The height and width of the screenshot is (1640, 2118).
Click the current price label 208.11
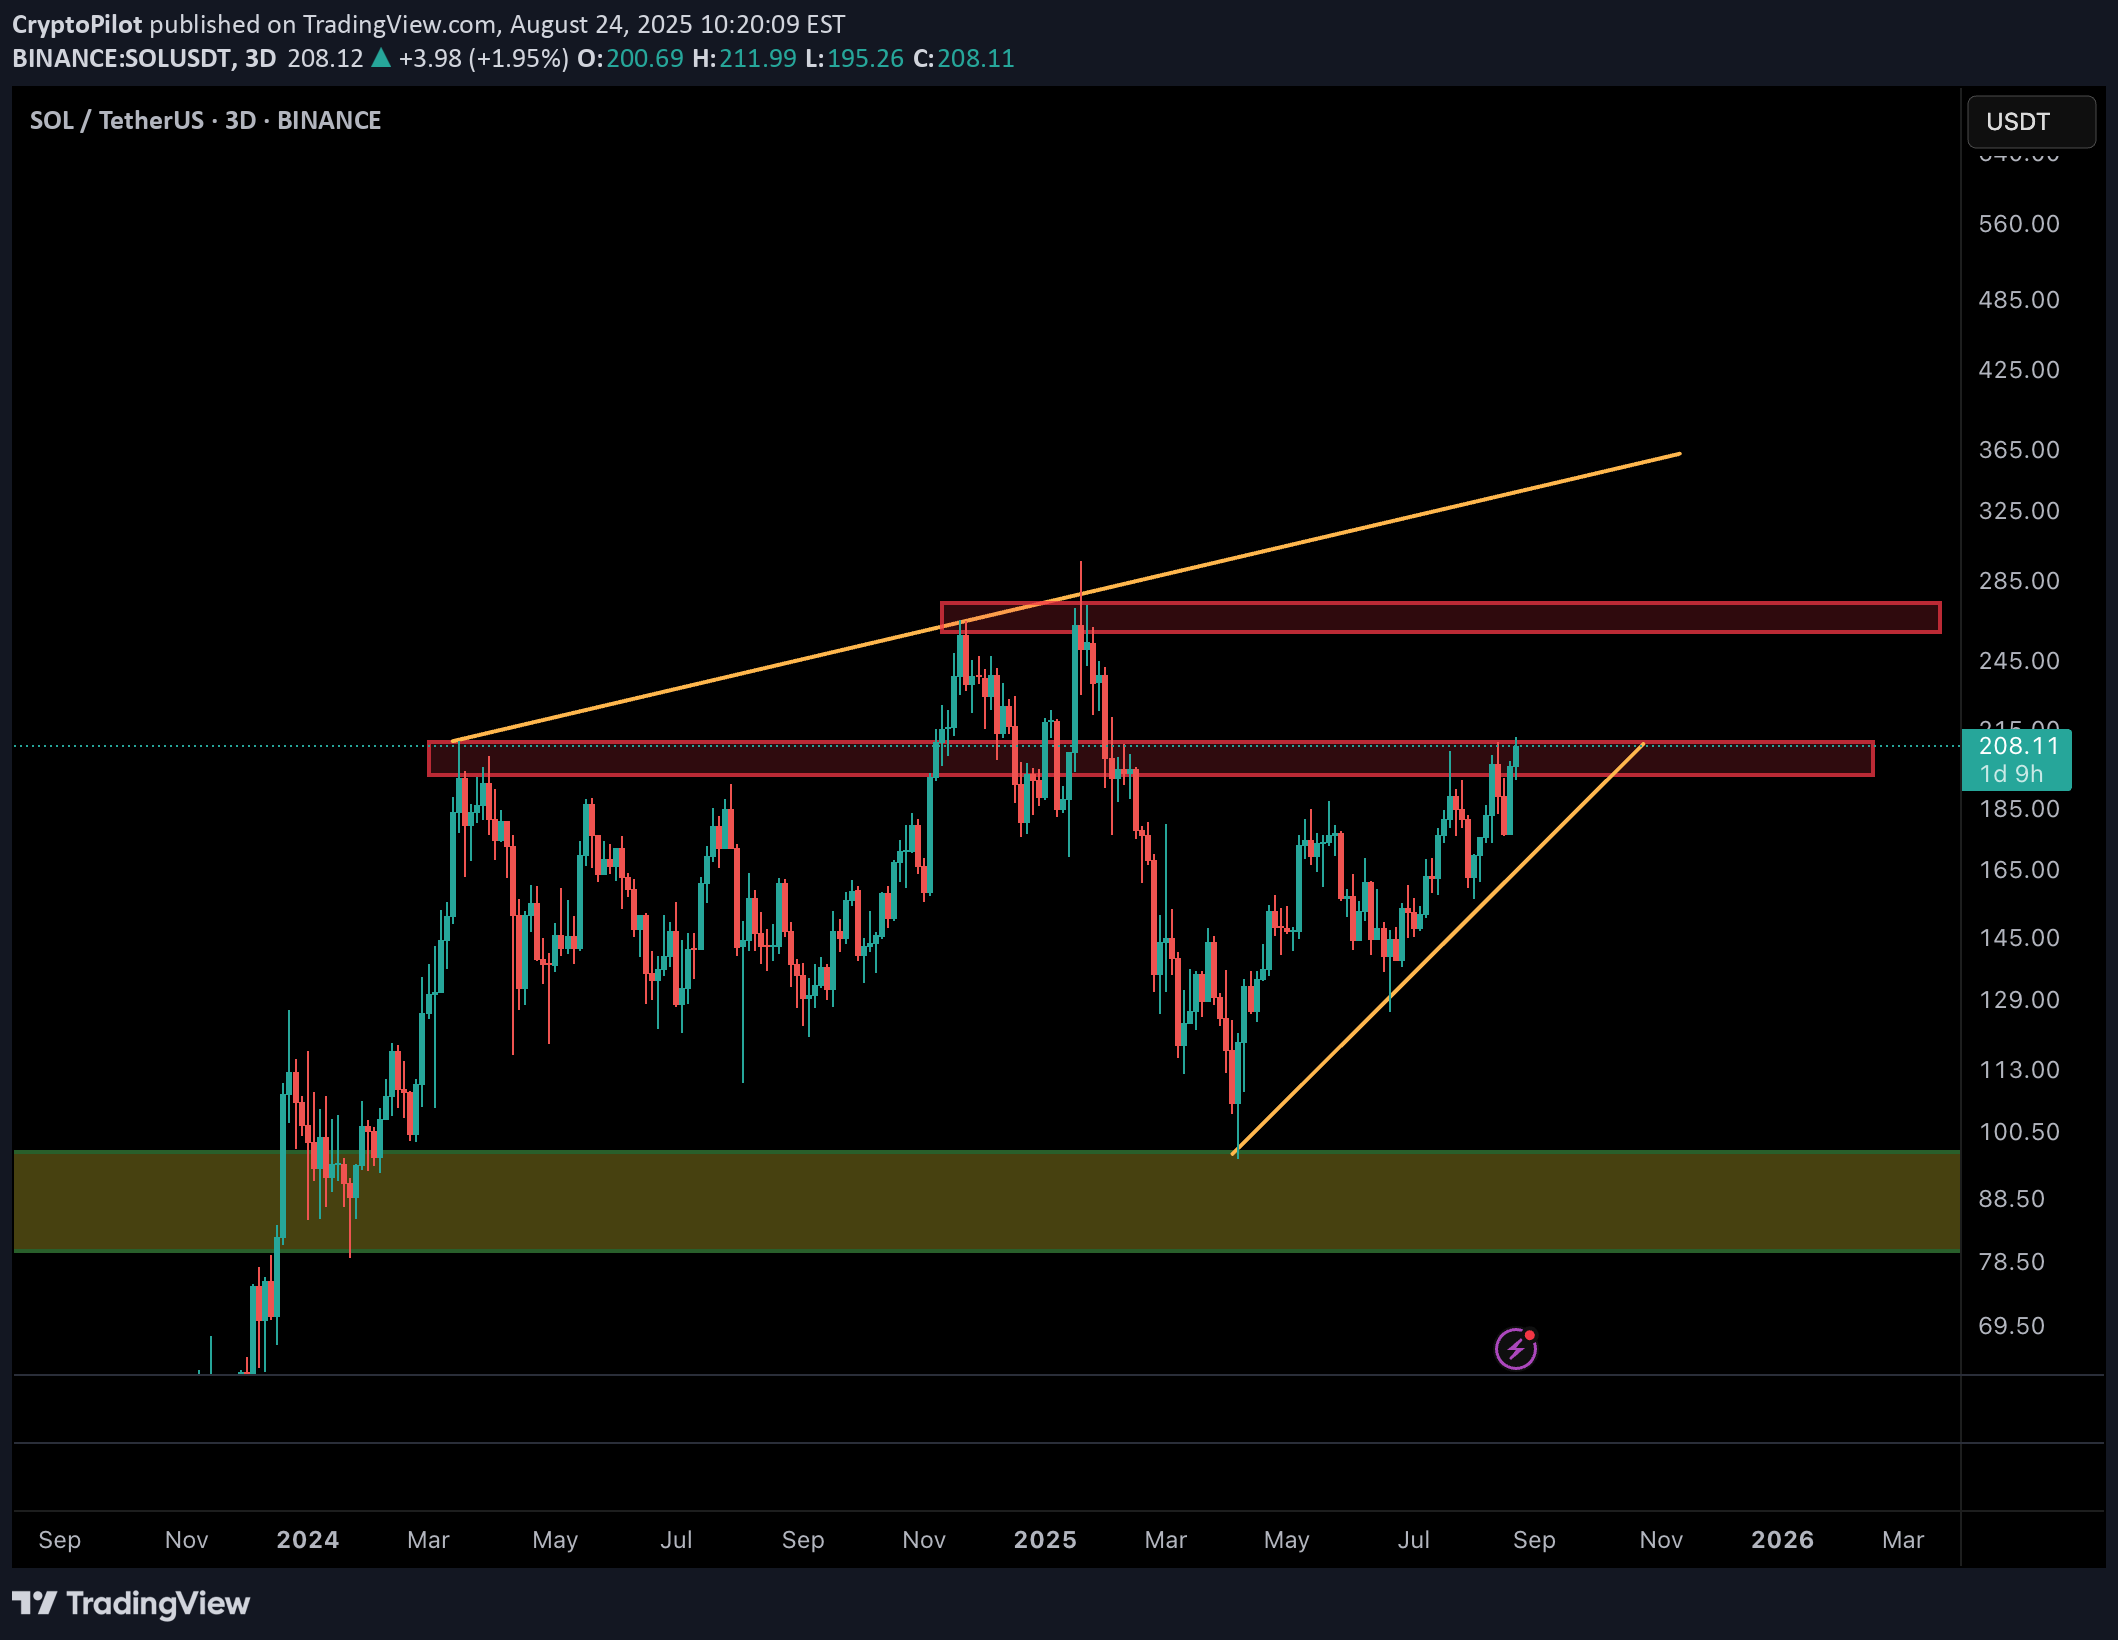click(x=2018, y=746)
